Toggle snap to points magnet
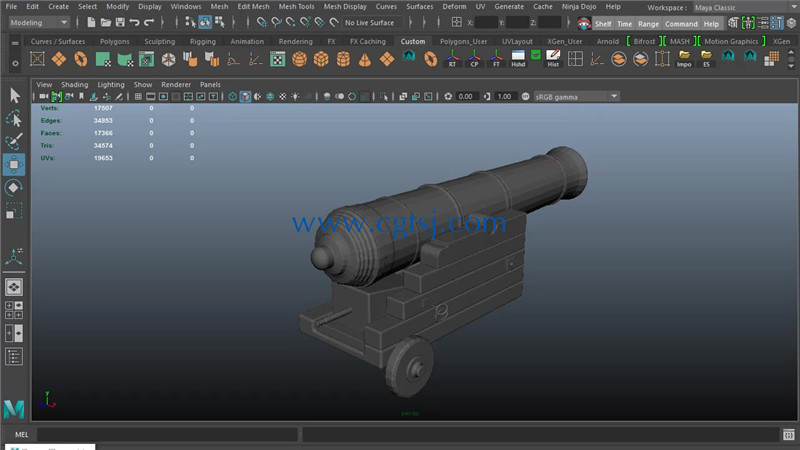 290,22
